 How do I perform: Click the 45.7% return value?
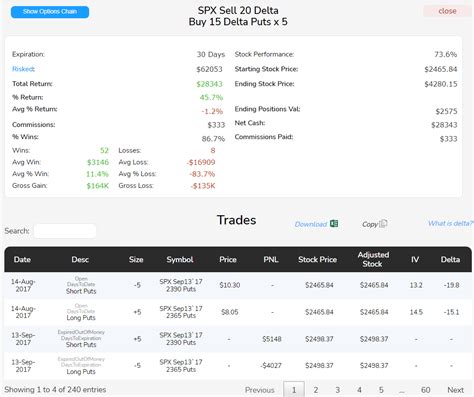tap(211, 98)
